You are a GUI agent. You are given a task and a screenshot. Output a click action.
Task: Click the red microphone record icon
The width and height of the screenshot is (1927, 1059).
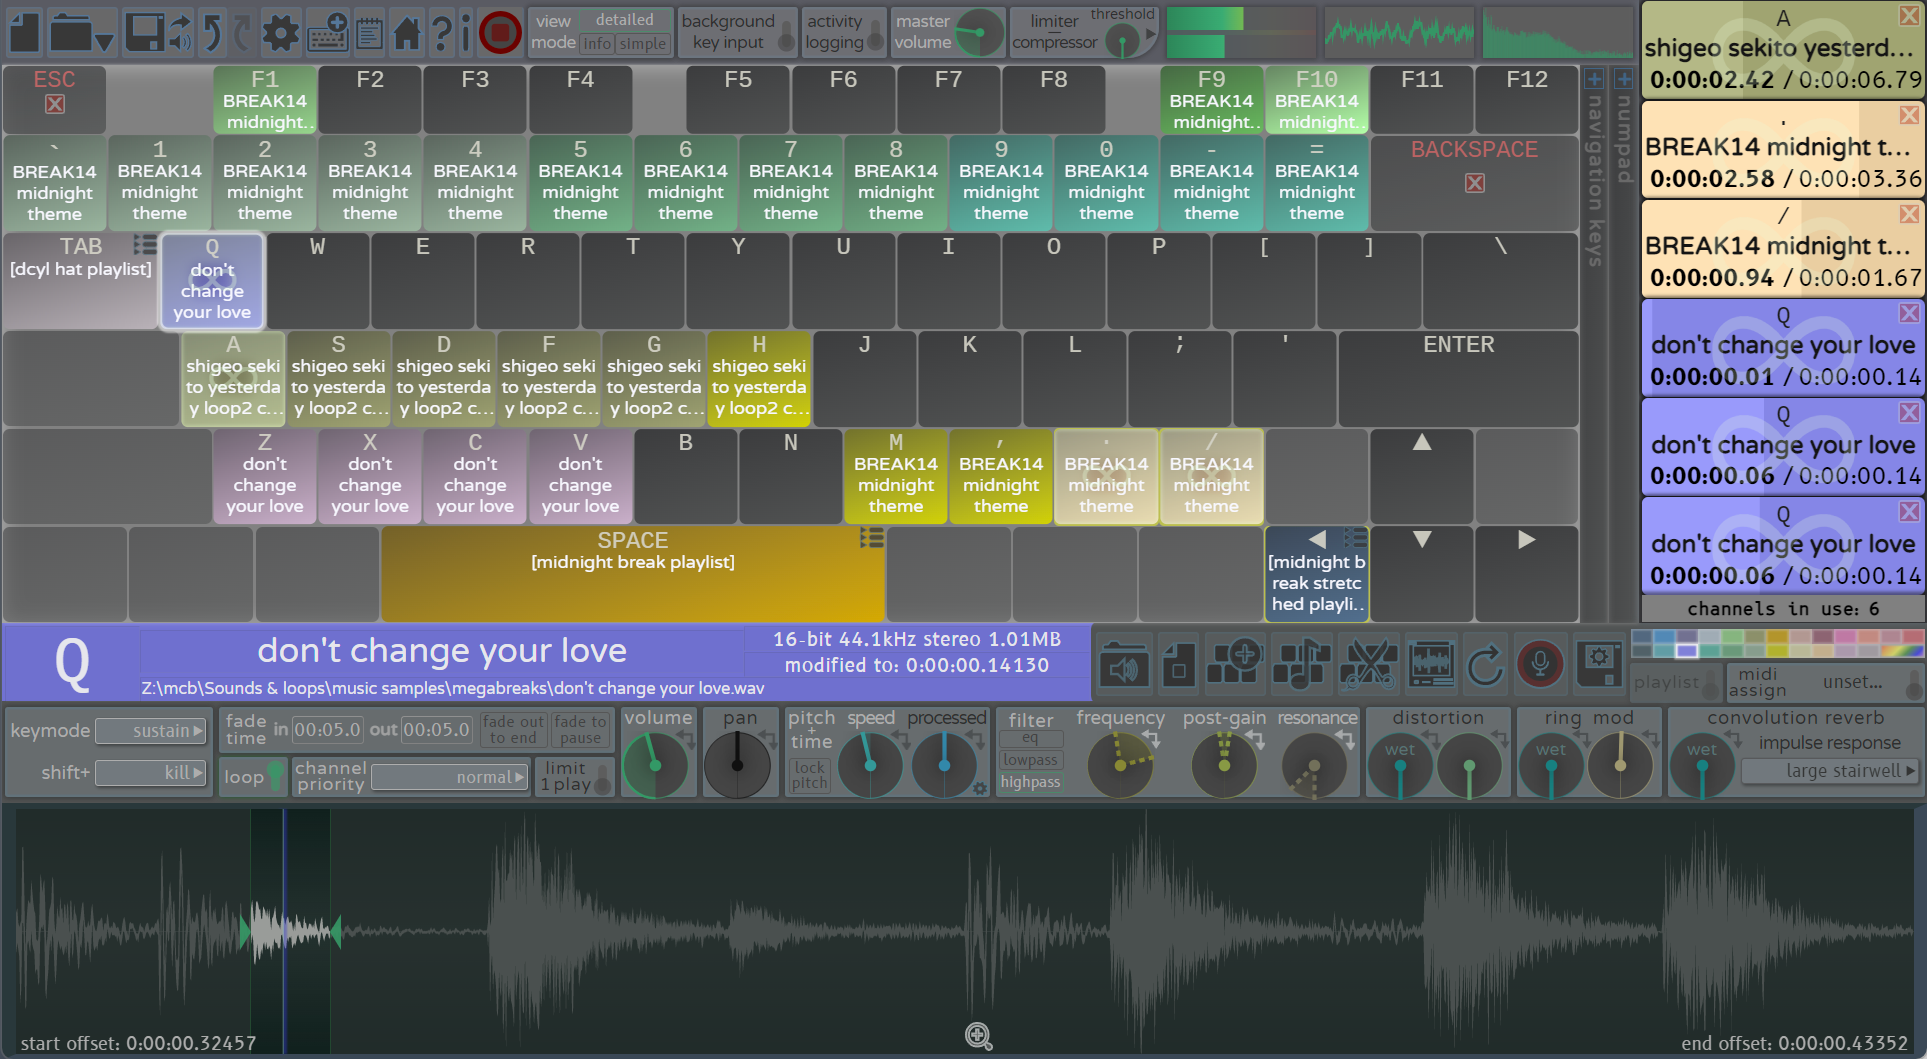1540,663
